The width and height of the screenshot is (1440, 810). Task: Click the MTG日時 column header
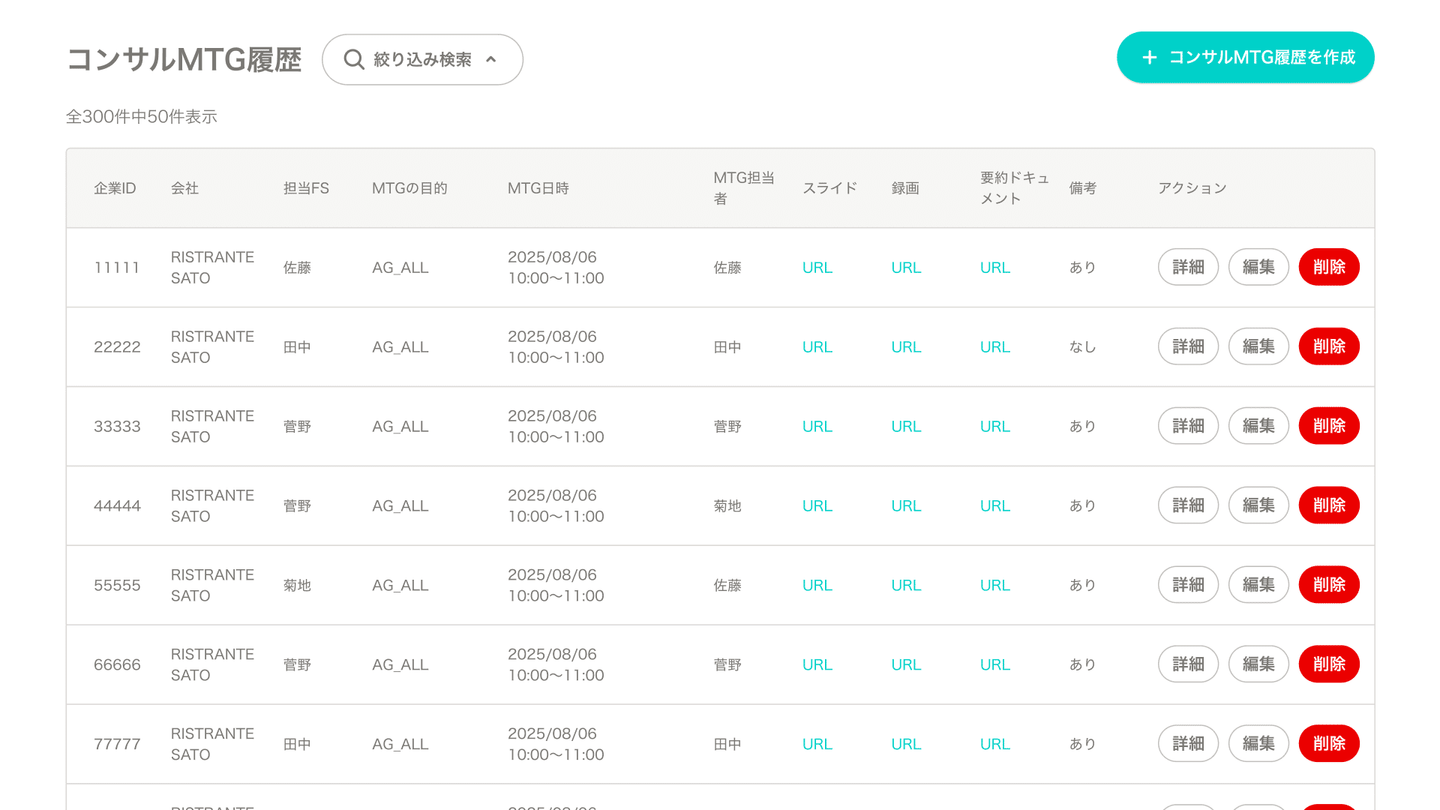pyautogui.click(x=538, y=188)
